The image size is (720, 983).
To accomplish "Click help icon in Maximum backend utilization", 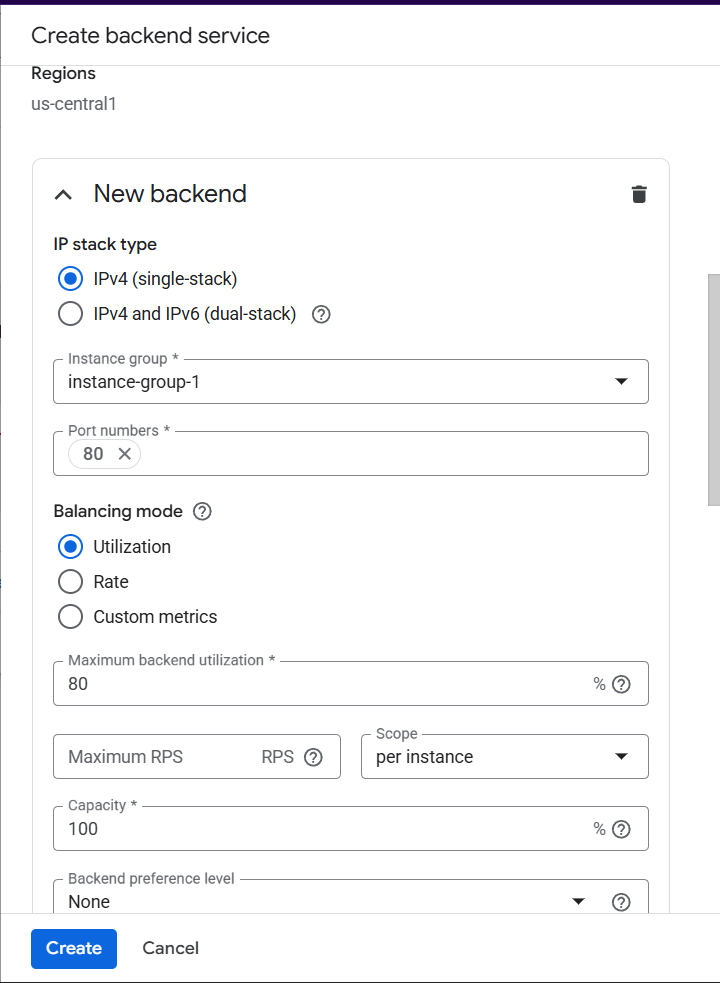I will click(x=621, y=684).
